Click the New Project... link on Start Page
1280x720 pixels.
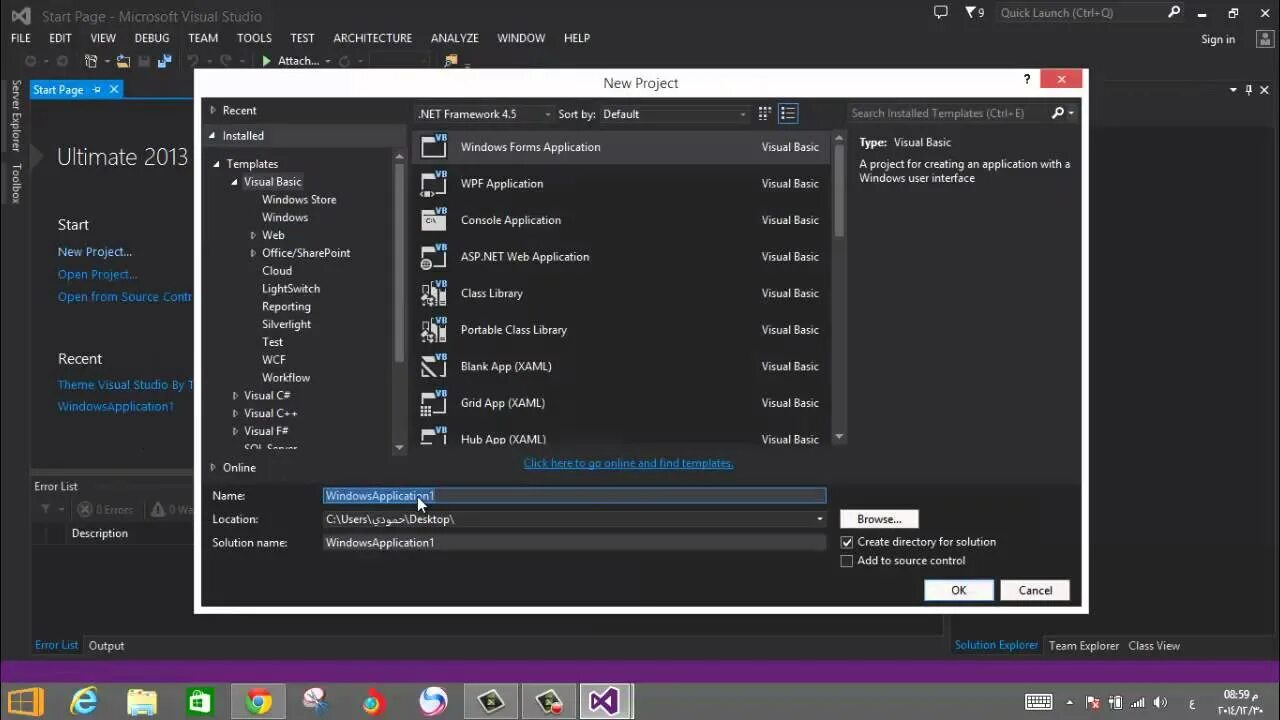pos(94,252)
